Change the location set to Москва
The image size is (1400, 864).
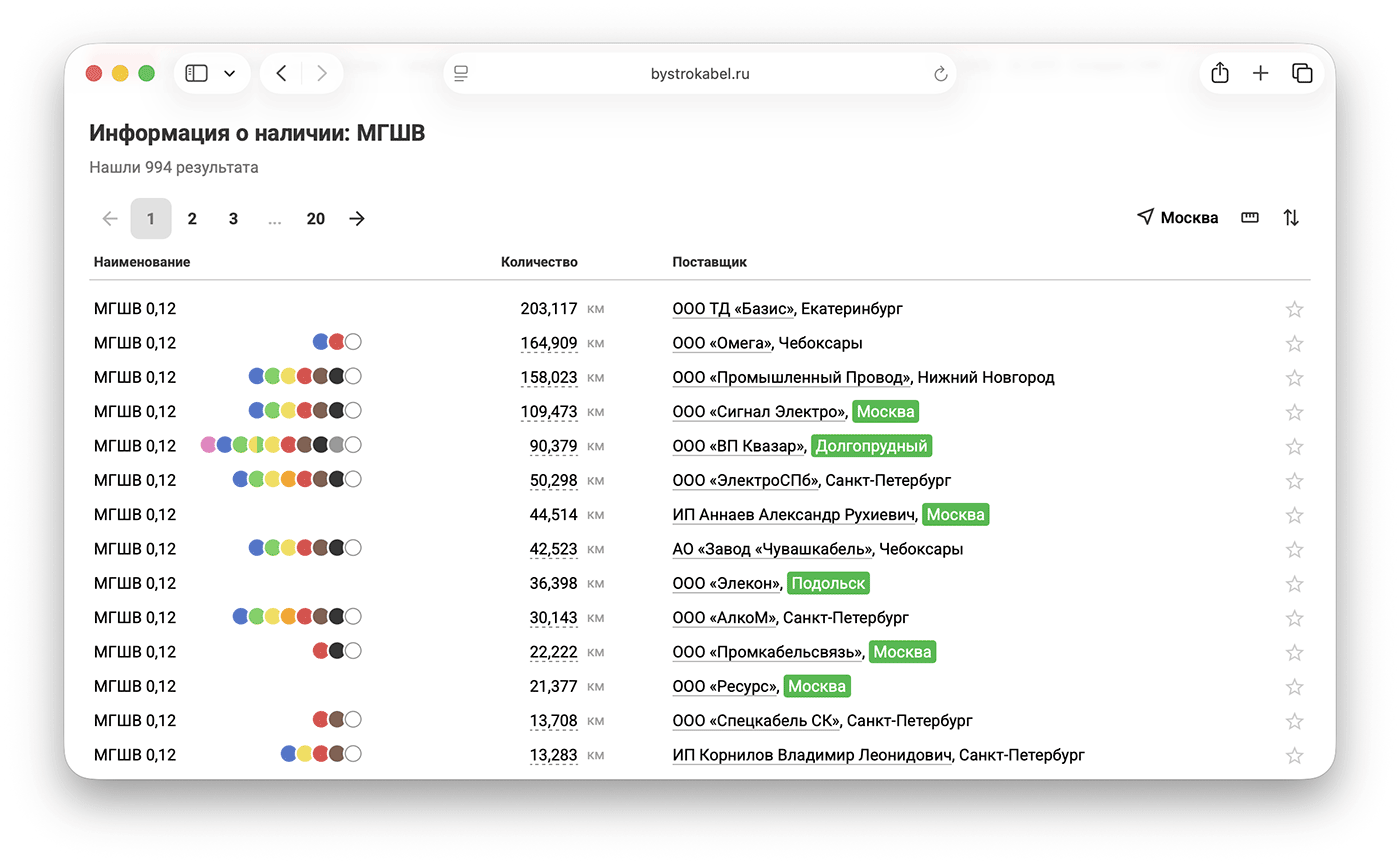tap(1178, 217)
